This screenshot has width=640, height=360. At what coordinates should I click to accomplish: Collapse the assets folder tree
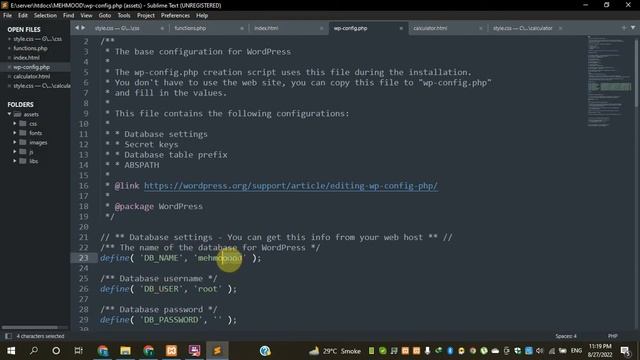tap(9, 114)
